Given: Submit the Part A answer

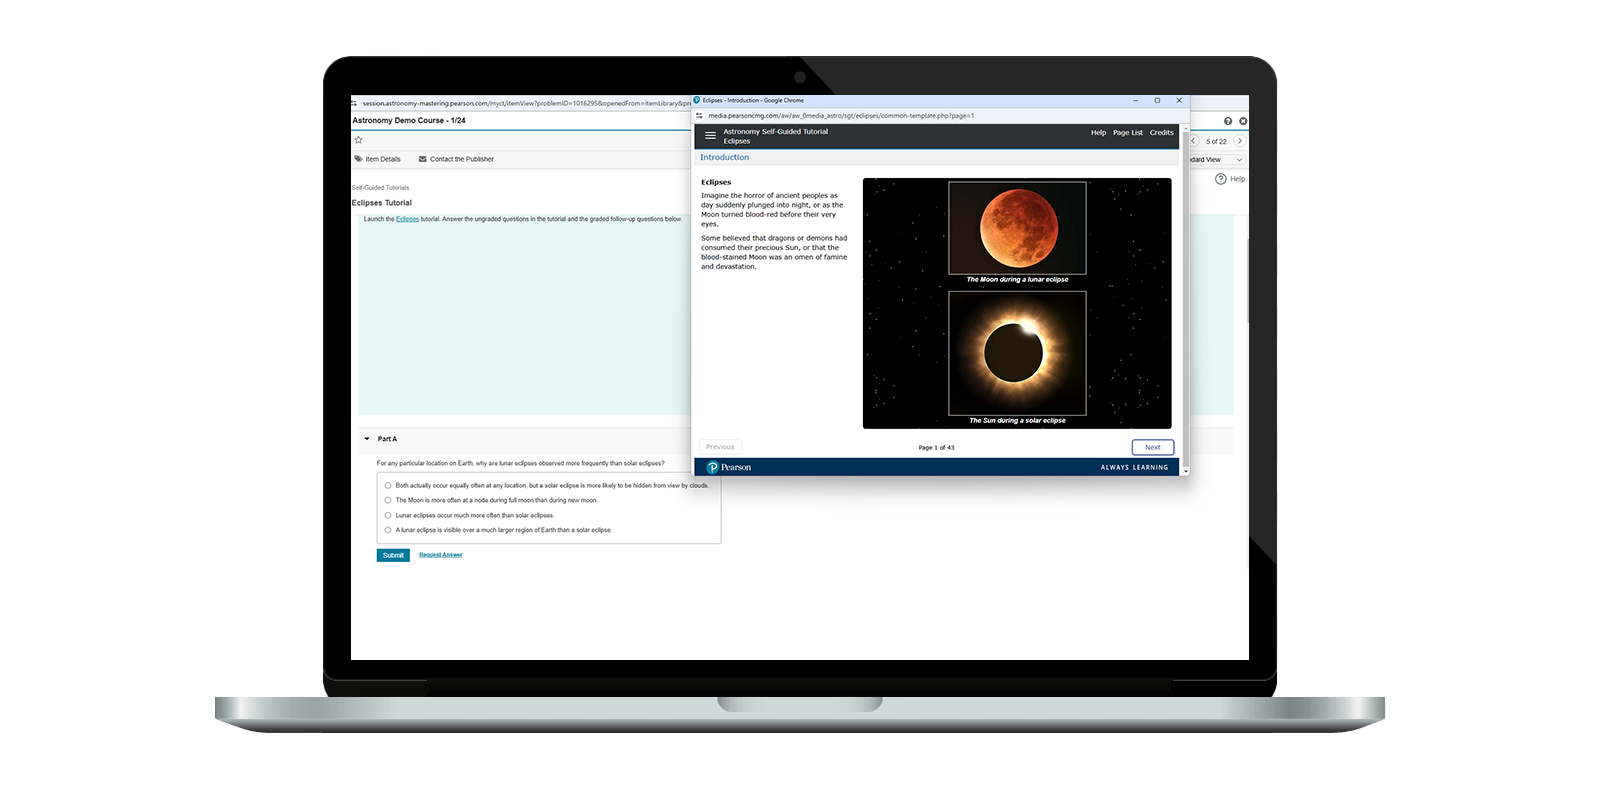Looking at the screenshot, I should pyautogui.click(x=393, y=555).
